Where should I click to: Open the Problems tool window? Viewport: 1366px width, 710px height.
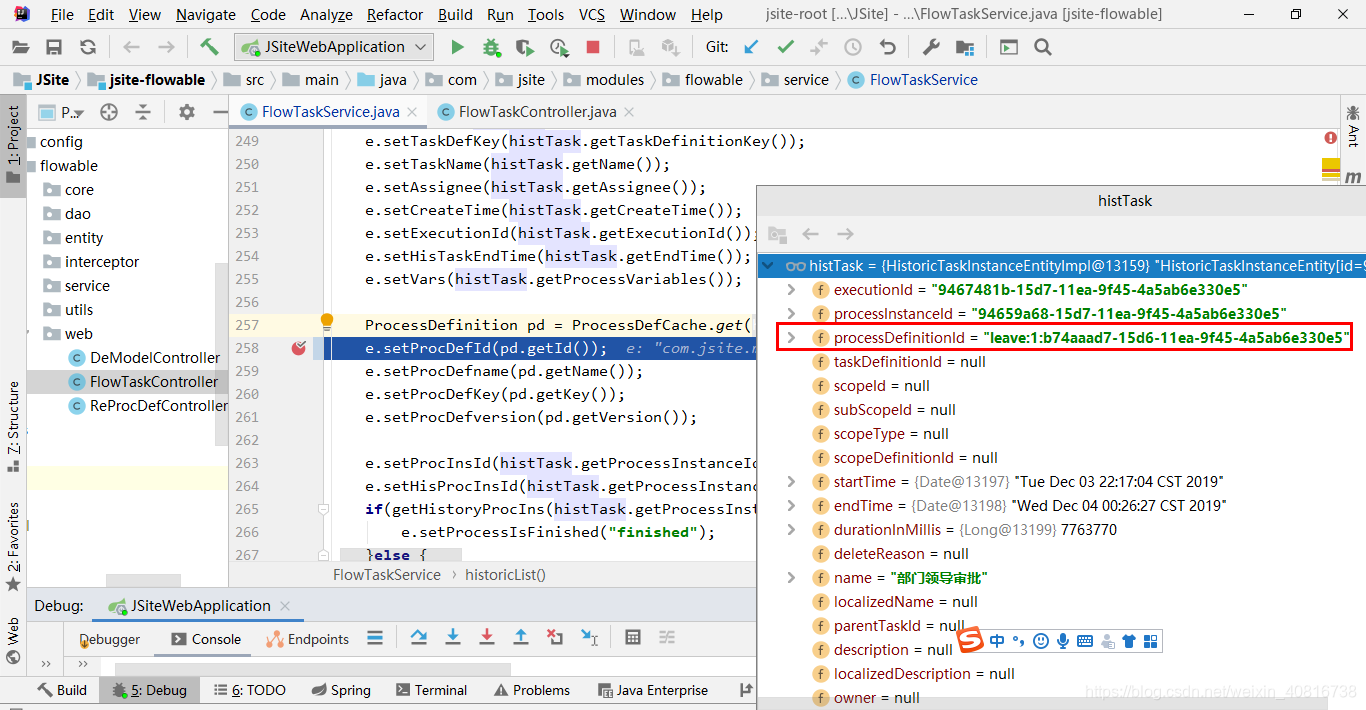pos(530,690)
